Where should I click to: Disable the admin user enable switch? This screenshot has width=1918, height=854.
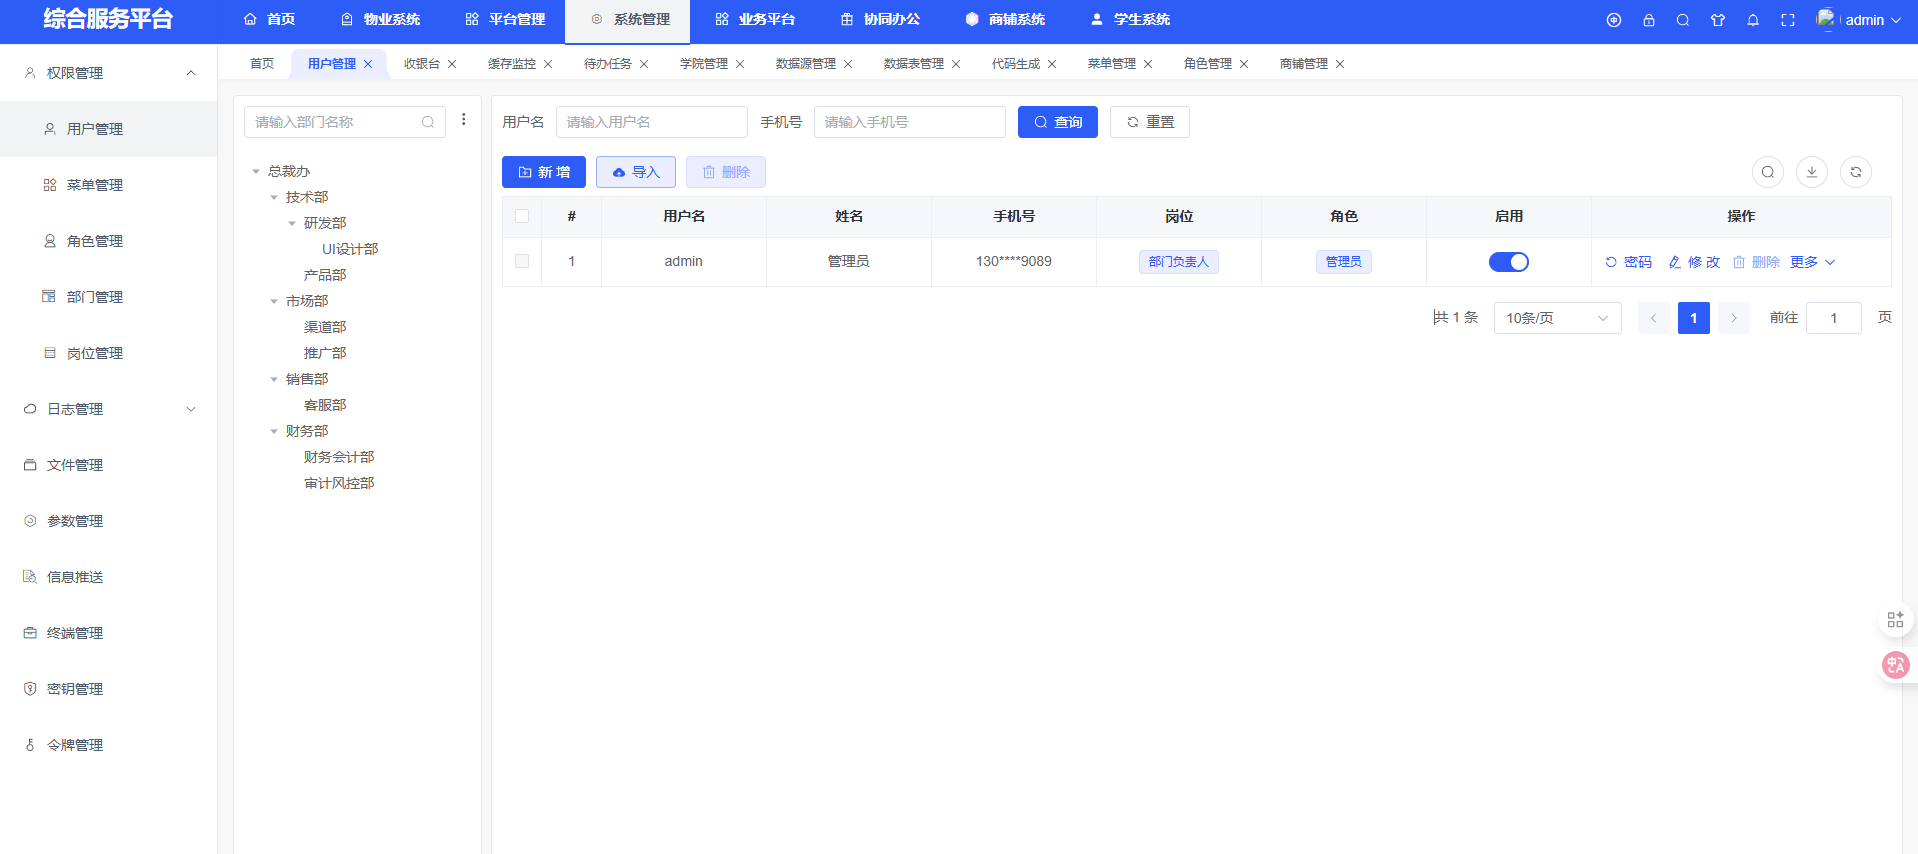click(1508, 262)
